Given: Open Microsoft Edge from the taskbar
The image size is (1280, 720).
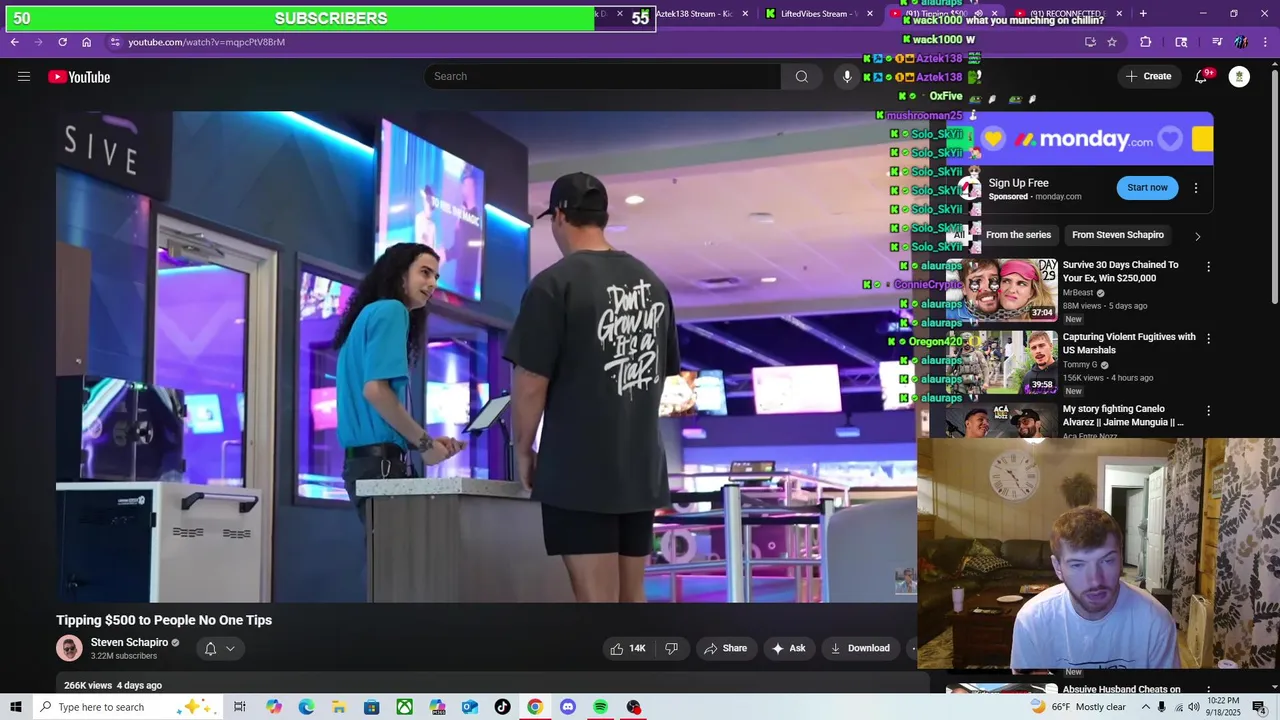Looking at the screenshot, I should 306,707.
